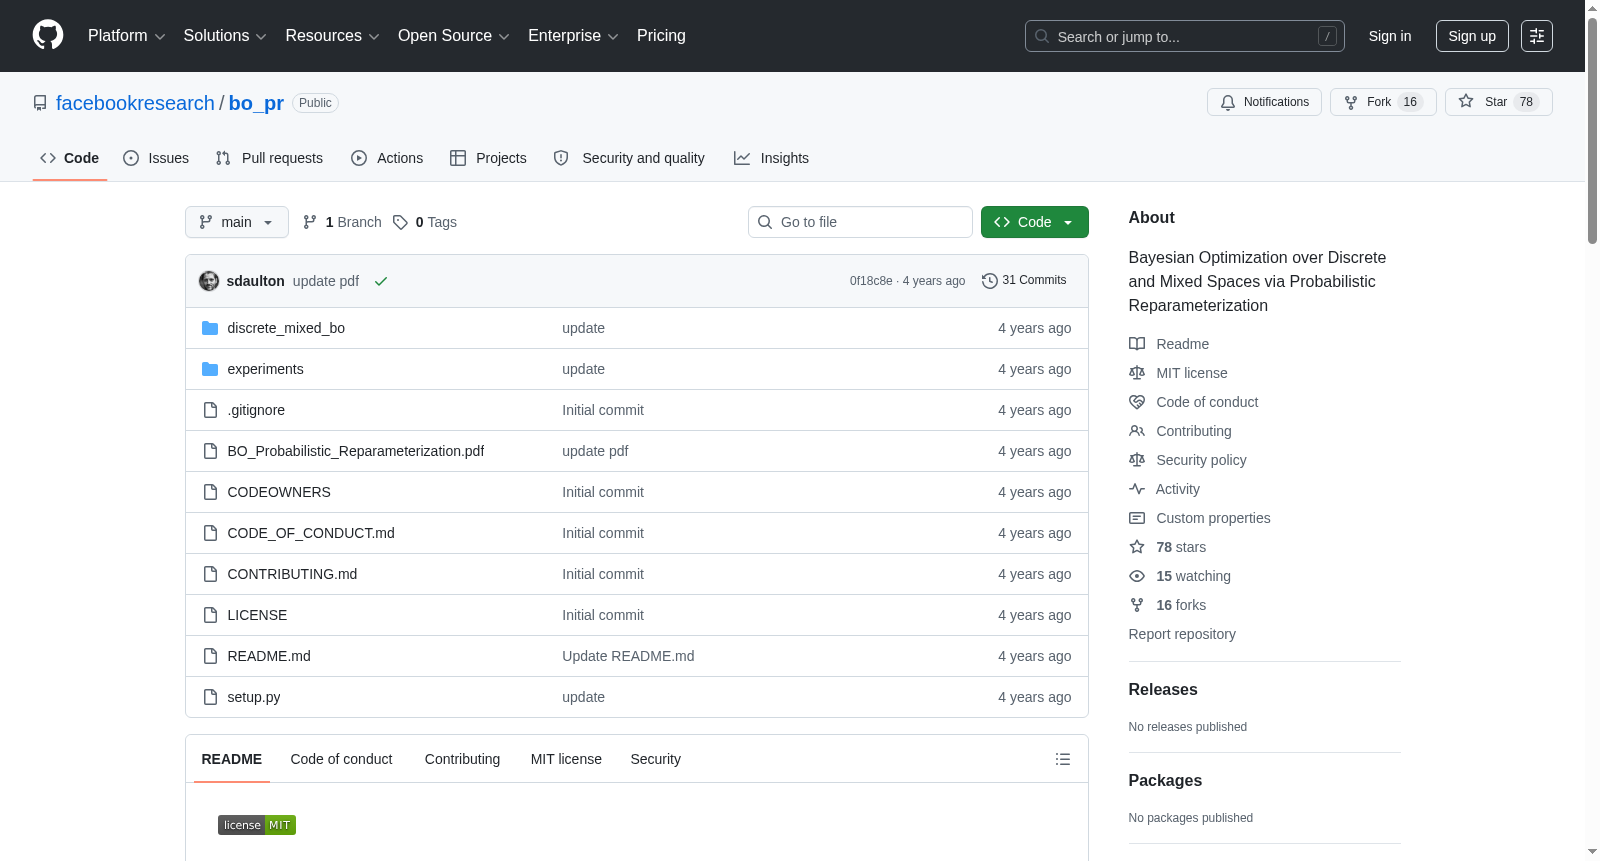Click the tag icon beside 0 Tags
The height and width of the screenshot is (861, 1600).
point(400,222)
